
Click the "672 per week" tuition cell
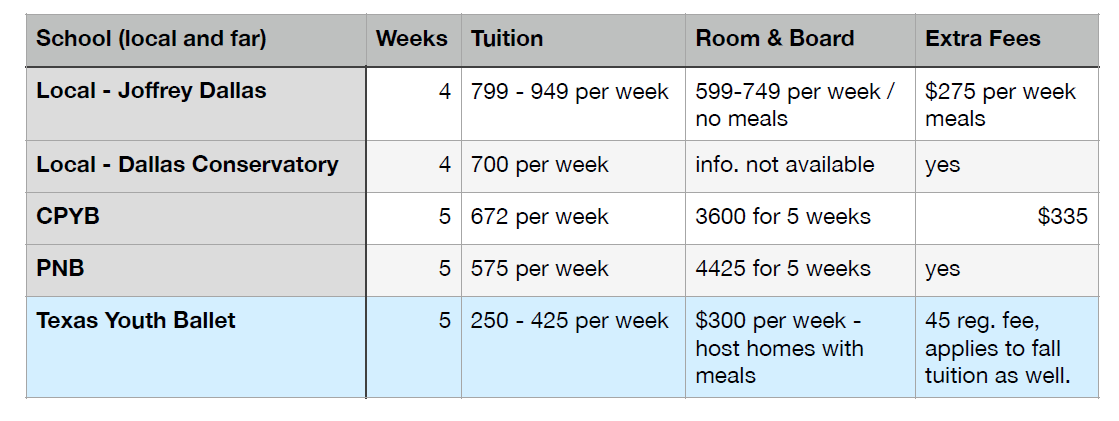(x=540, y=217)
